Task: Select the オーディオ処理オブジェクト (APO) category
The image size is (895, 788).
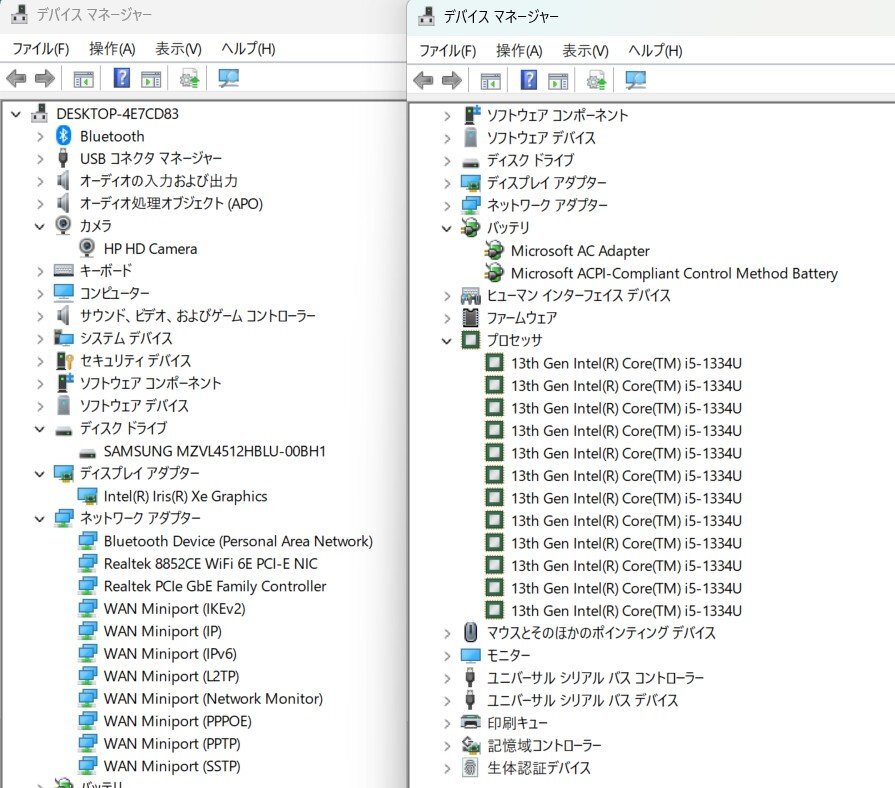Action: pyautogui.click(x=171, y=203)
